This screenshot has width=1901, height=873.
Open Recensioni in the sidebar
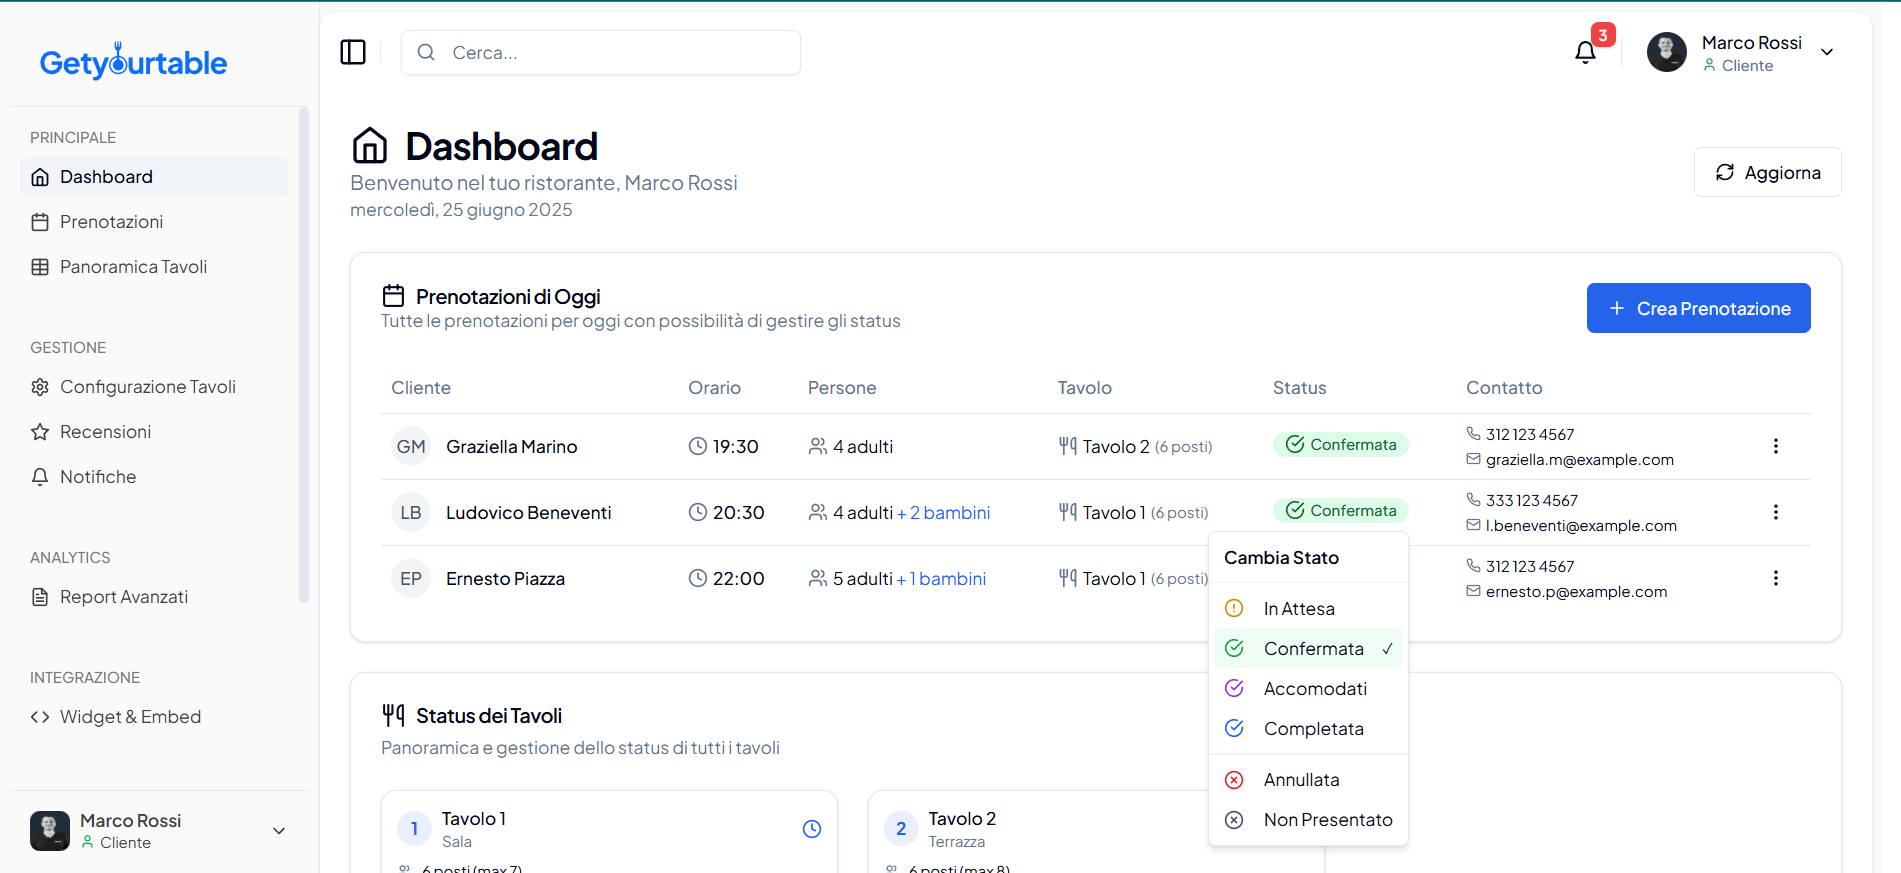pos(154,432)
